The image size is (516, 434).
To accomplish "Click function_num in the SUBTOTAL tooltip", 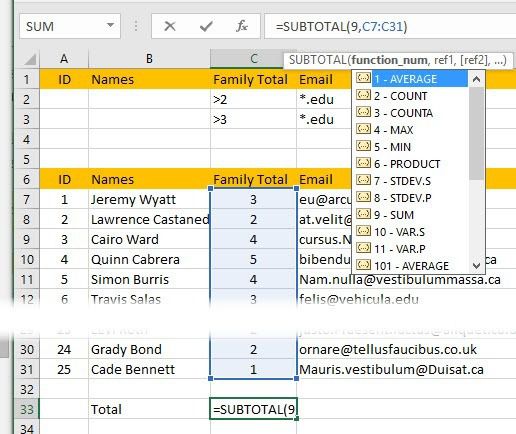I will pyautogui.click(x=389, y=60).
